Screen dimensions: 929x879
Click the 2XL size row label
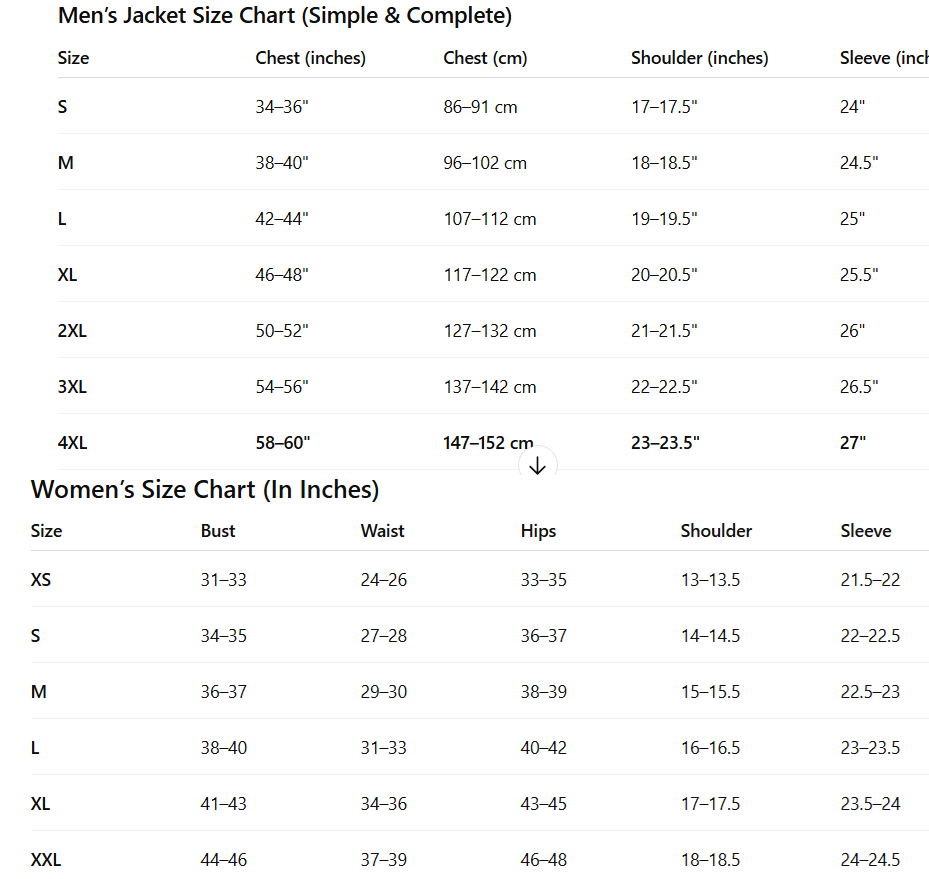click(x=72, y=331)
